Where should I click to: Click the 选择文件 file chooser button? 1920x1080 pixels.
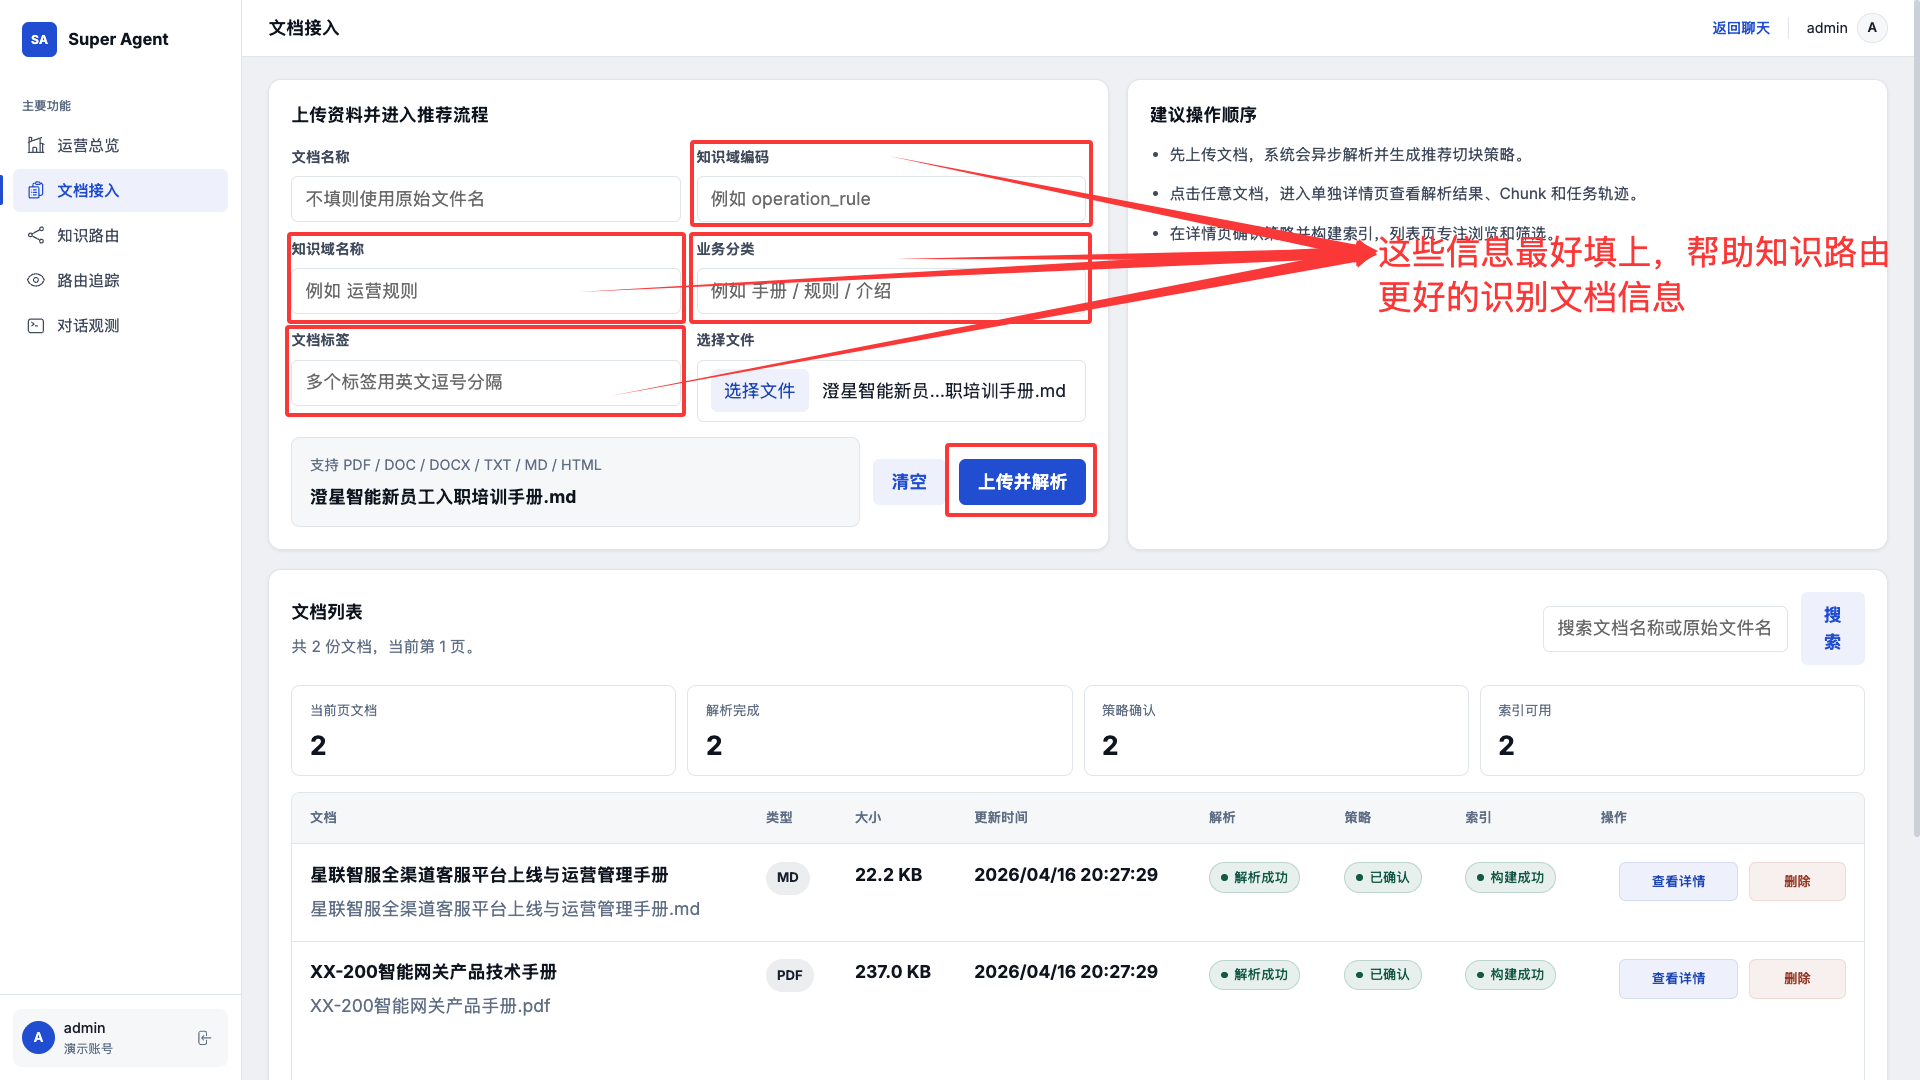click(759, 391)
